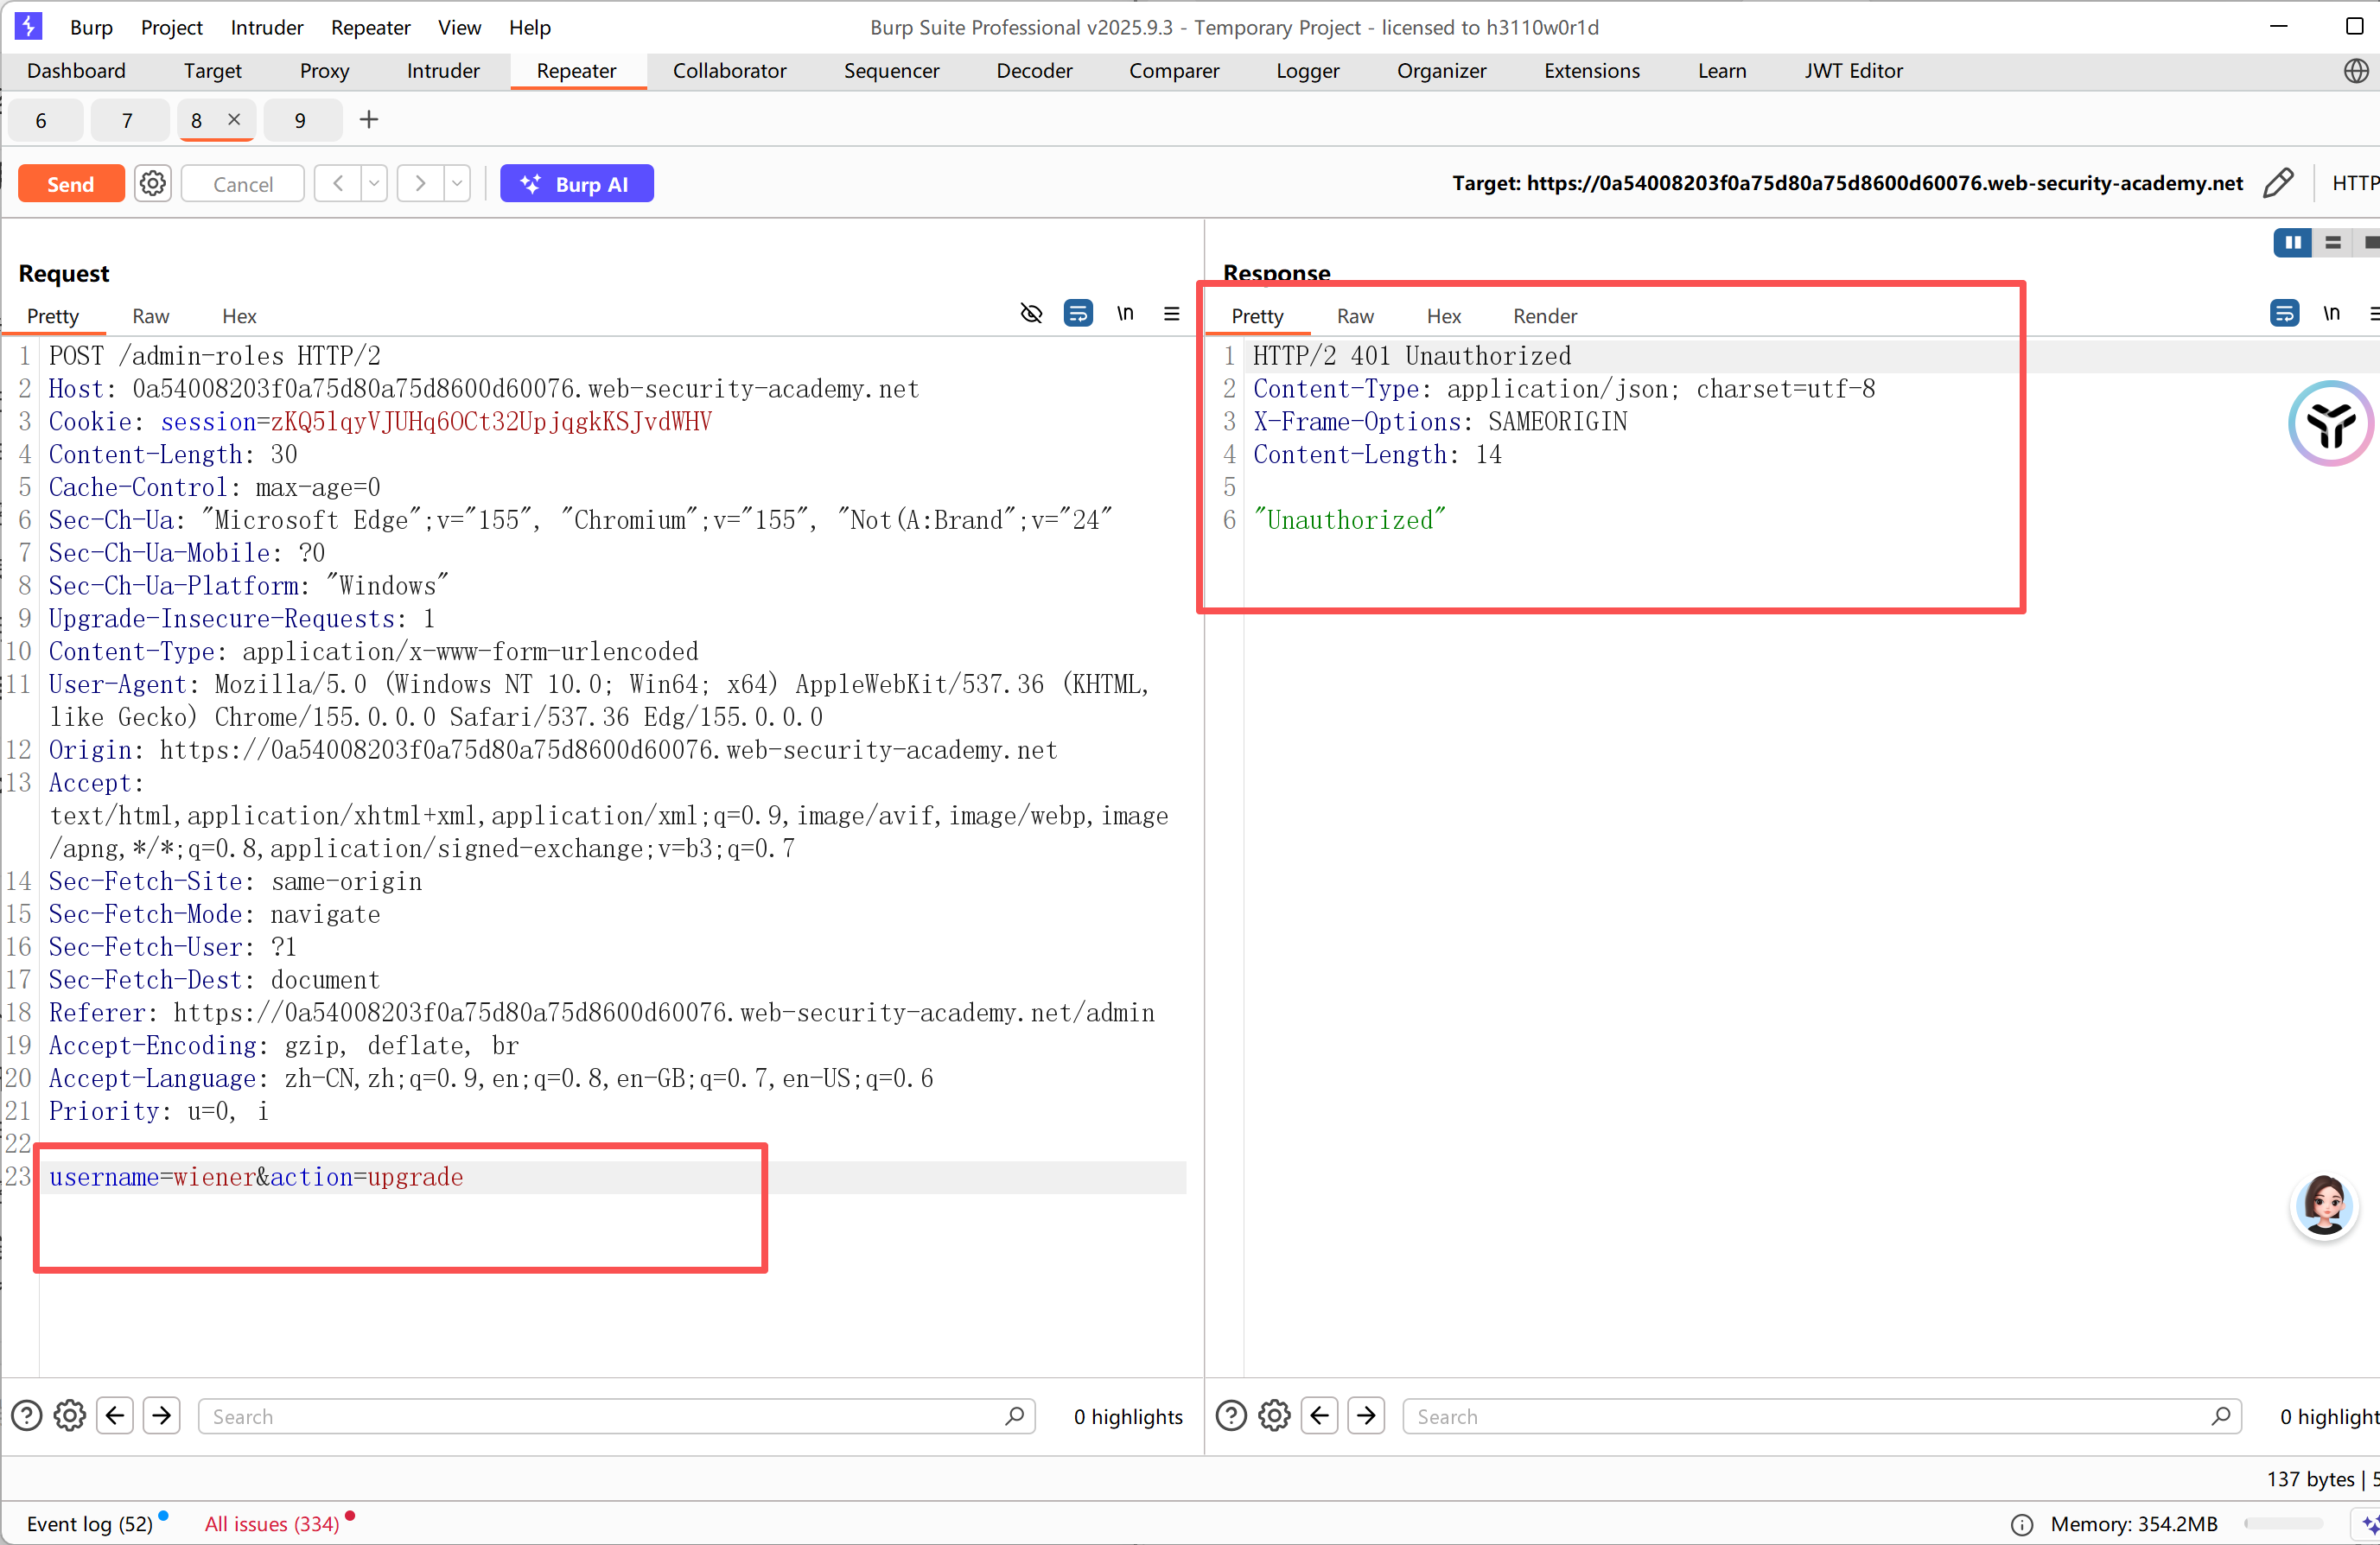
Task: Switch response view to Raw
Action: coord(1355,316)
